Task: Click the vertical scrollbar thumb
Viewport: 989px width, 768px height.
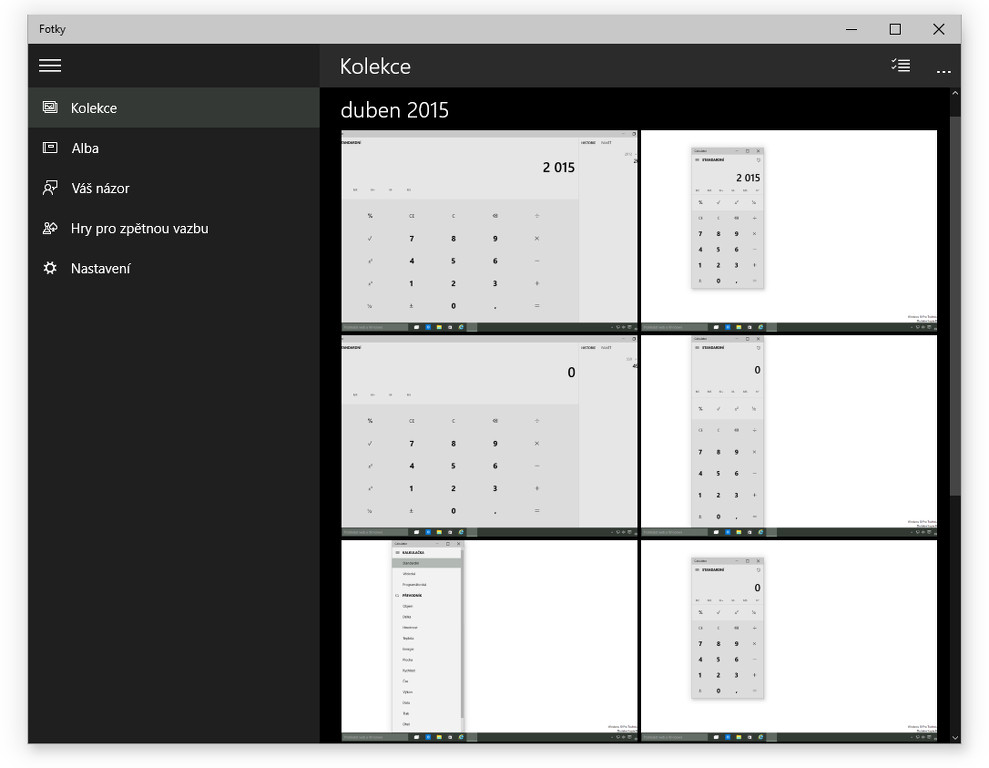Action: pyautogui.click(x=955, y=306)
